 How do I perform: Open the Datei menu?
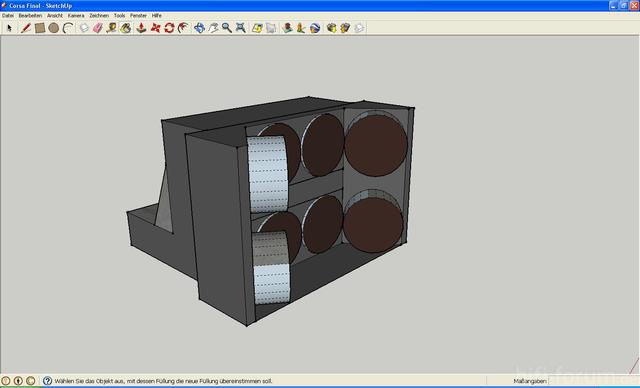tap(8, 16)
